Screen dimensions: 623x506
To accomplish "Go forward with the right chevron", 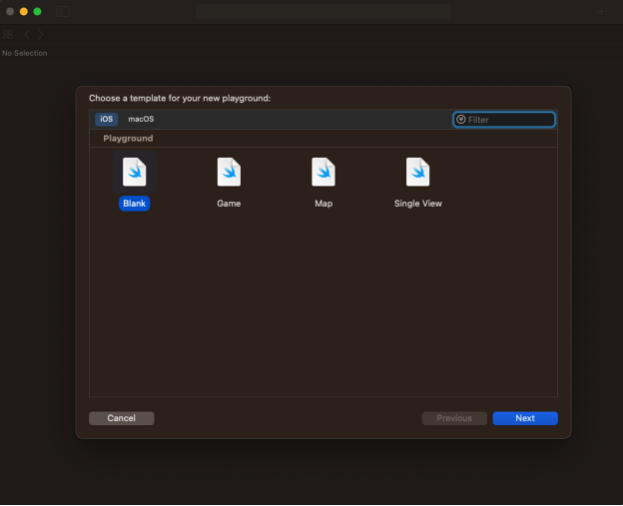I will [x=41, y=35].
